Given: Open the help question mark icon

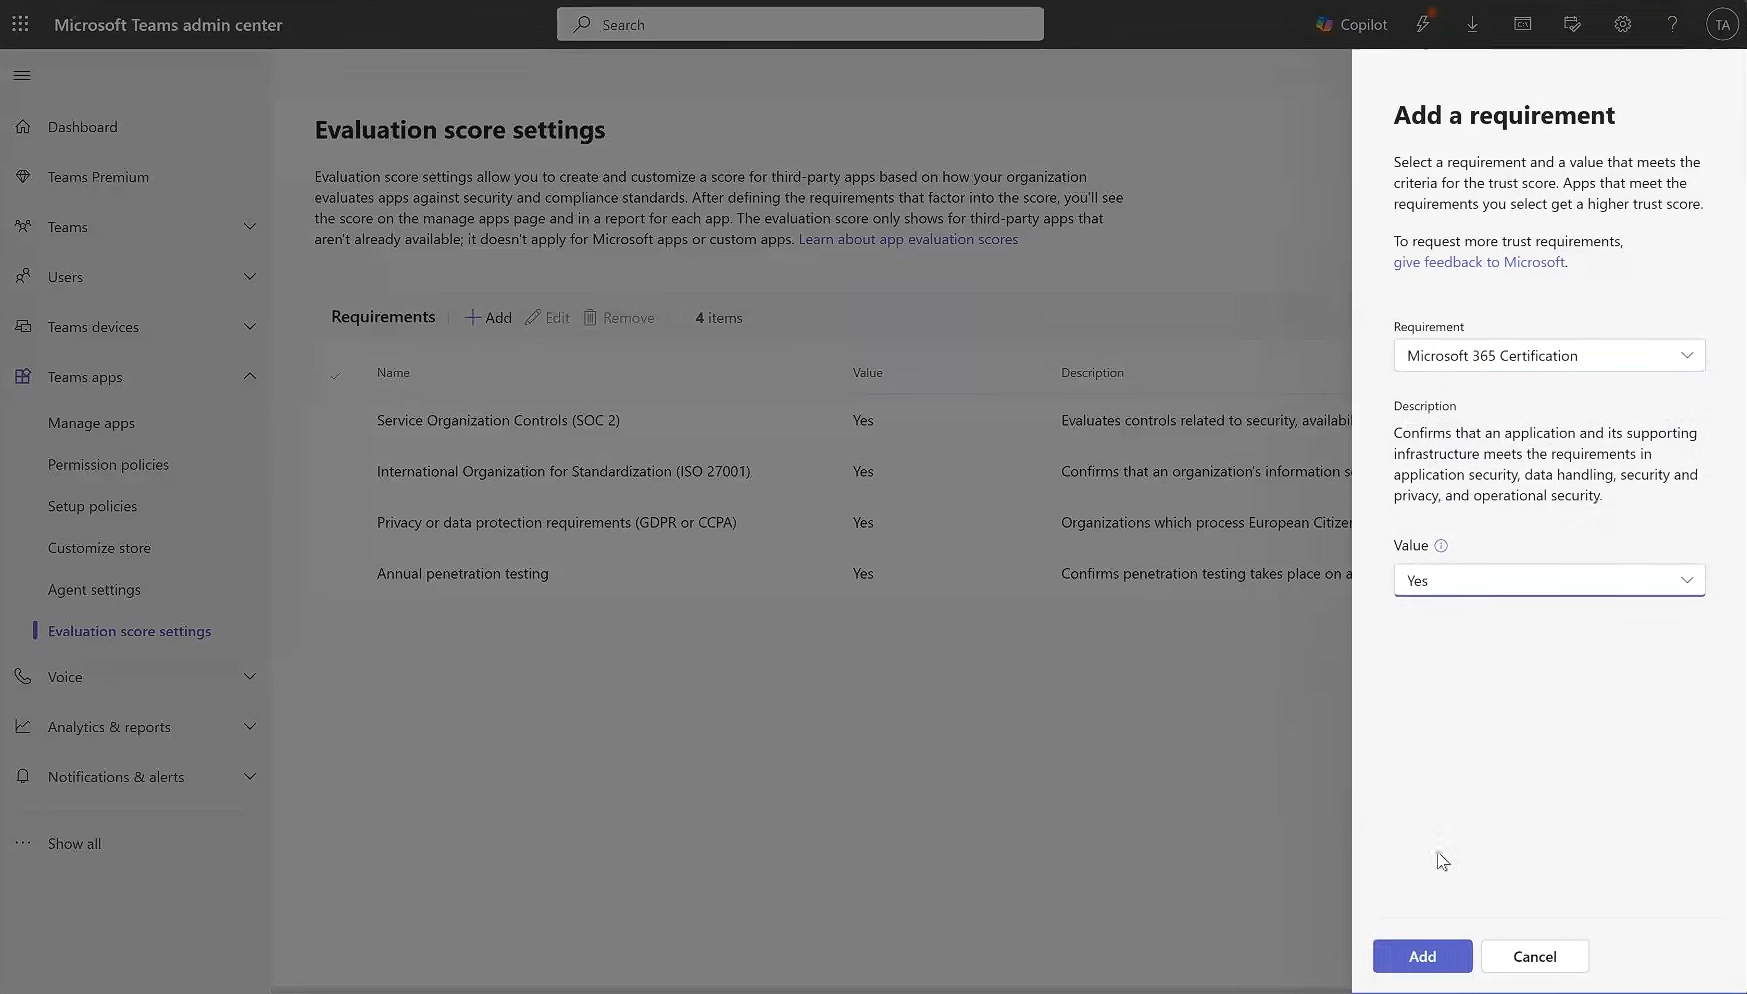Looking at the screenshot, I should (x=1672, y=24).
